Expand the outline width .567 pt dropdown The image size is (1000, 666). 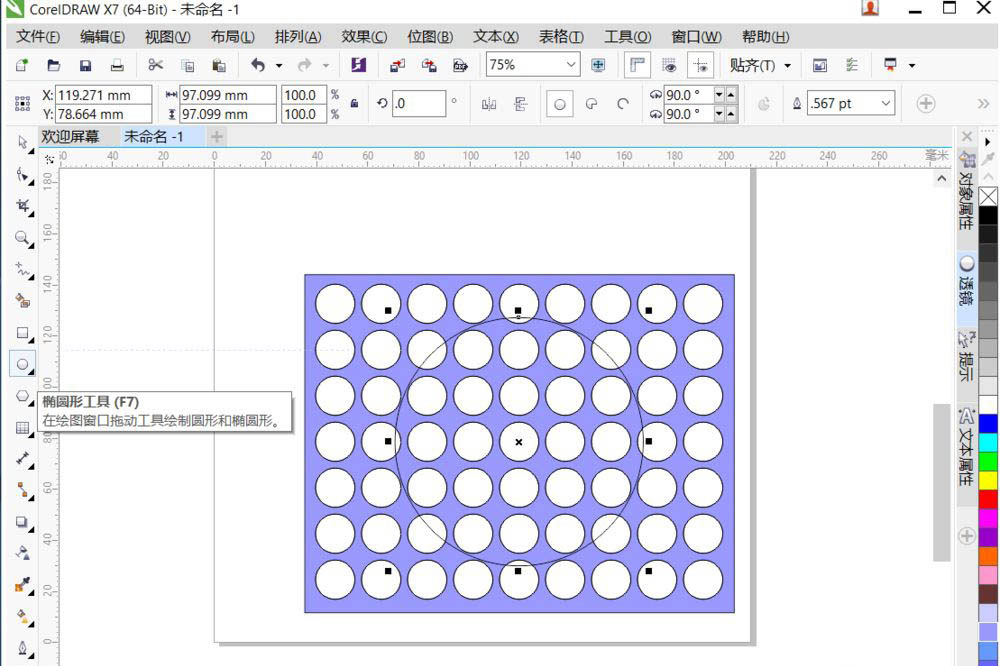(886, 103)
